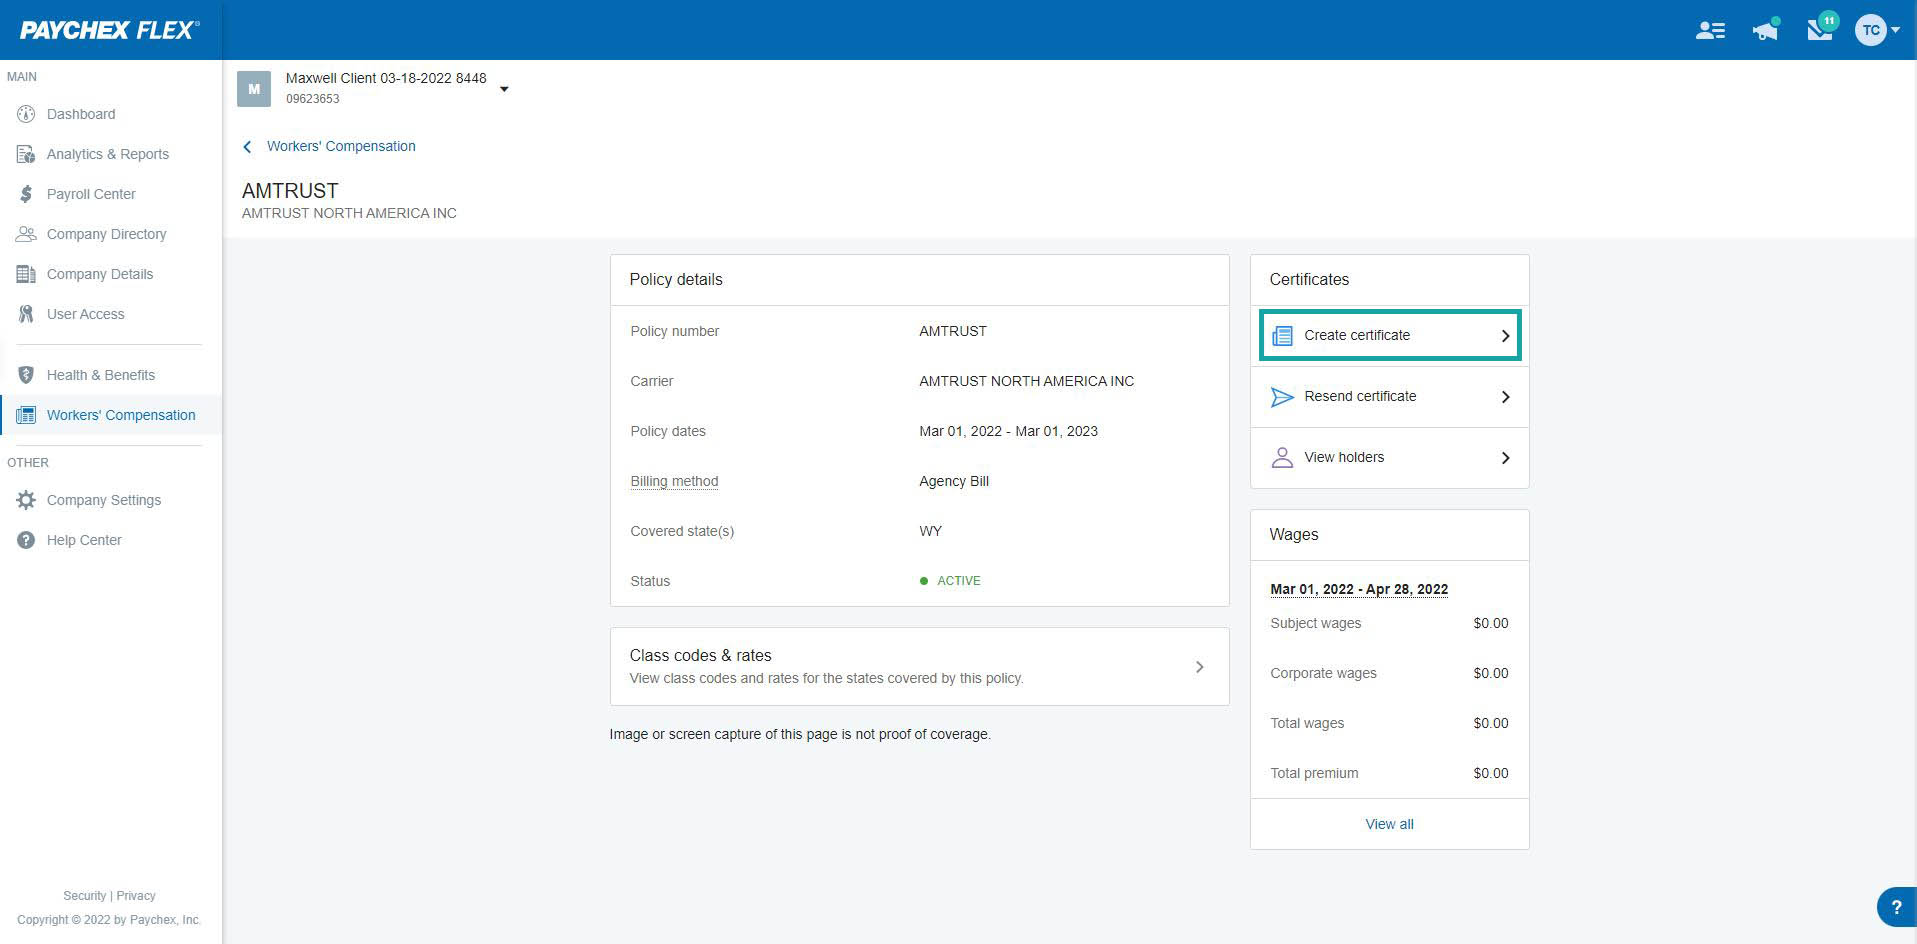Click View holders label
Screen dimensions: 1917x944
[x=1344, y=457]
